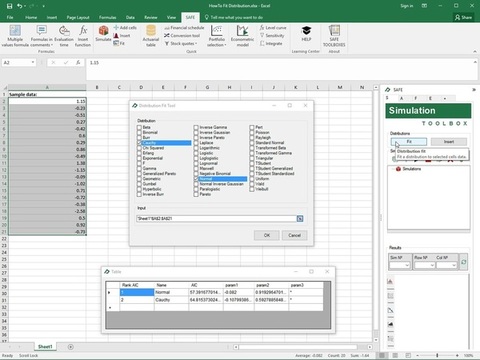Click the ribbon Fit item
This screenshot has height=360, width=480.
(x=119, y=43)
